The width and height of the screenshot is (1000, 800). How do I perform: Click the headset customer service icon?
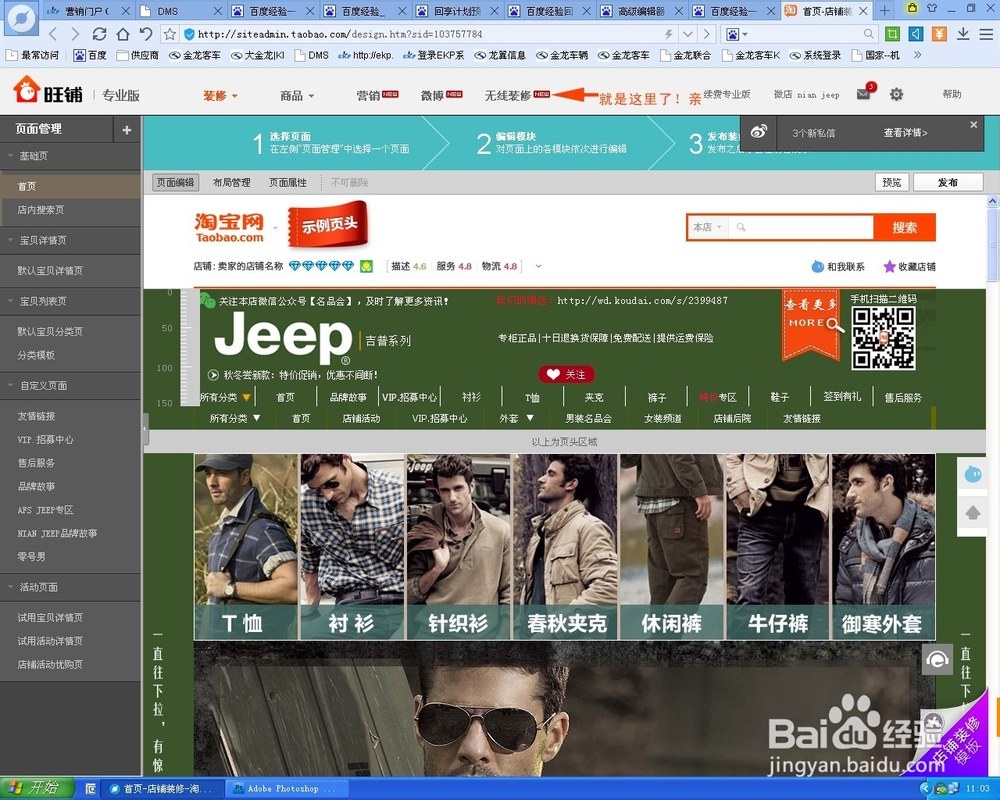tap(937, 659)
